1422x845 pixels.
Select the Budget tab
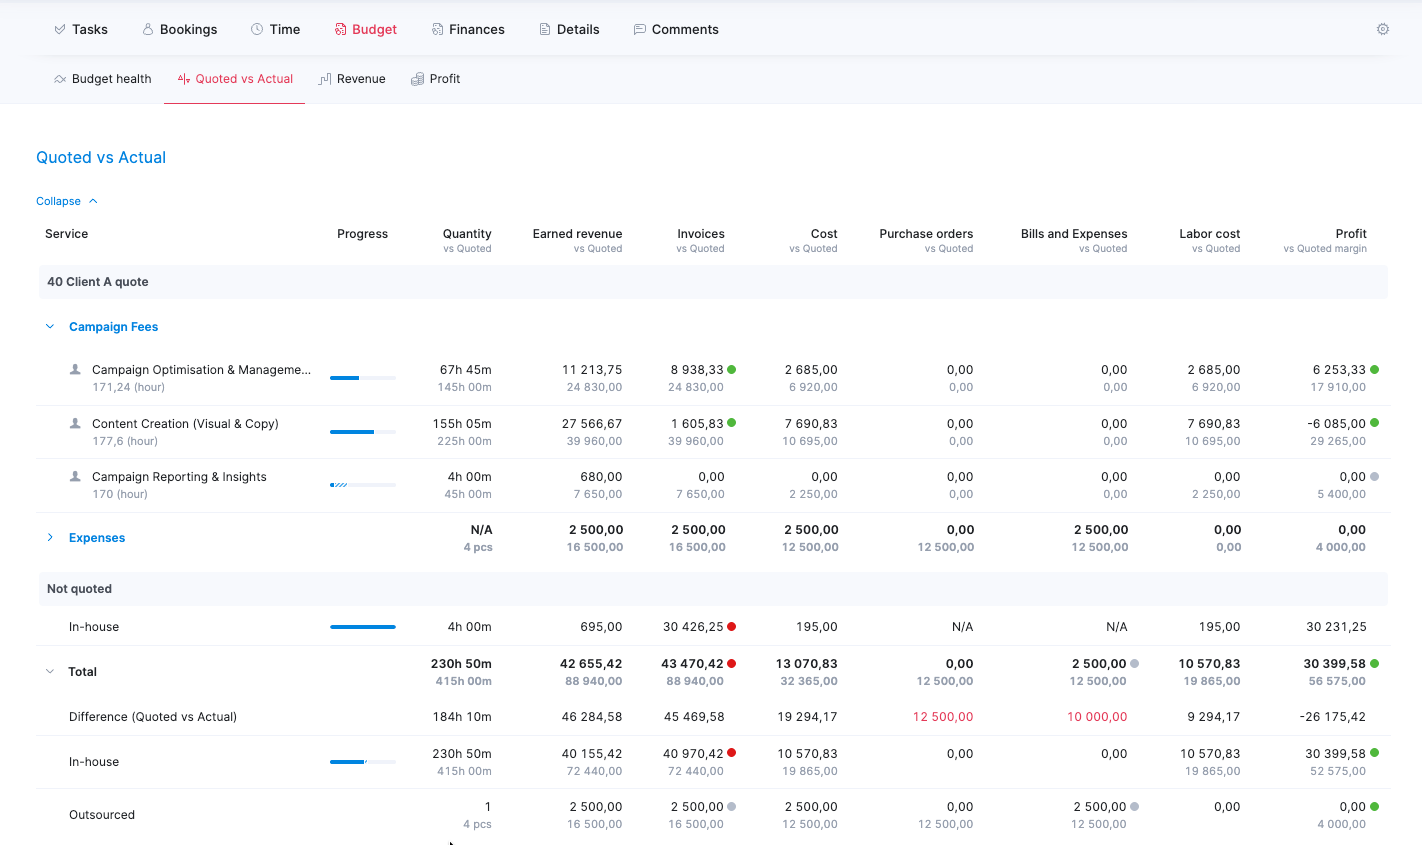coord(366,29)
